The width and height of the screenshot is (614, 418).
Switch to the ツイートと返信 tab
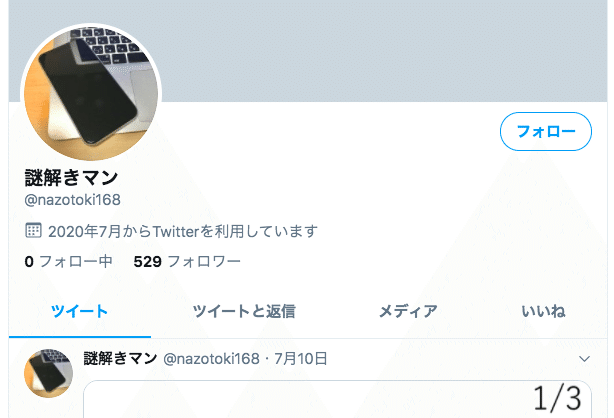[244, 312]
